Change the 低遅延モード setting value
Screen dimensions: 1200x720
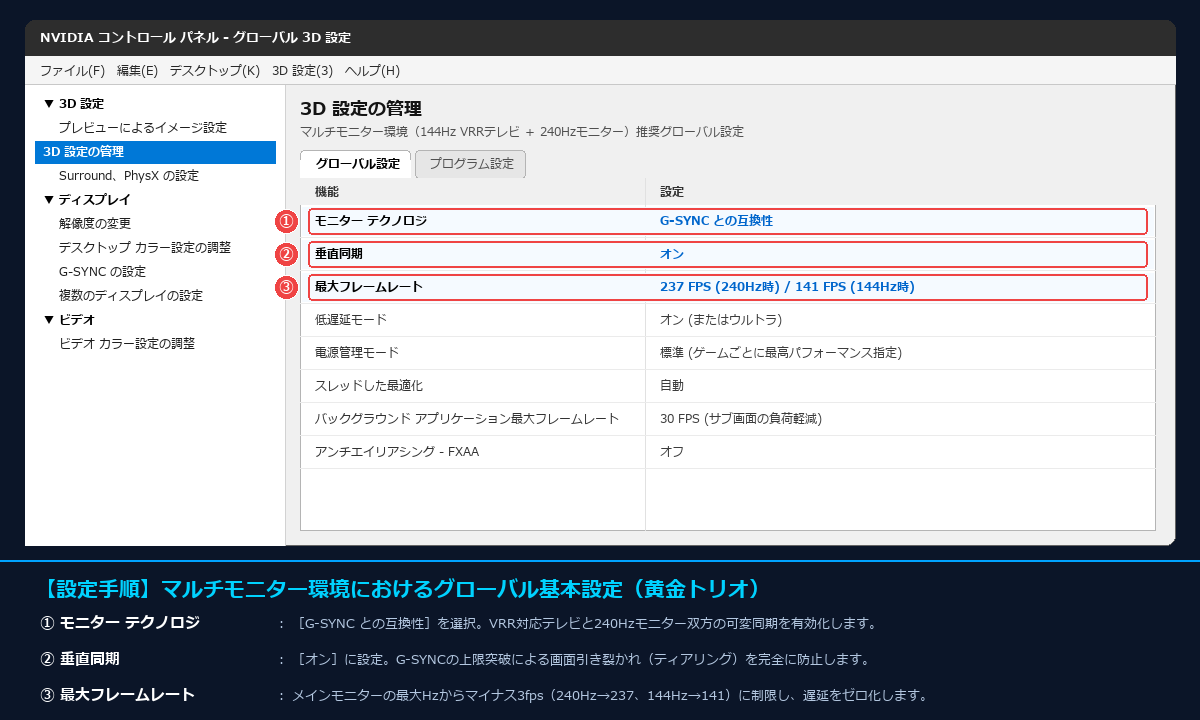[x=721, y=320]
